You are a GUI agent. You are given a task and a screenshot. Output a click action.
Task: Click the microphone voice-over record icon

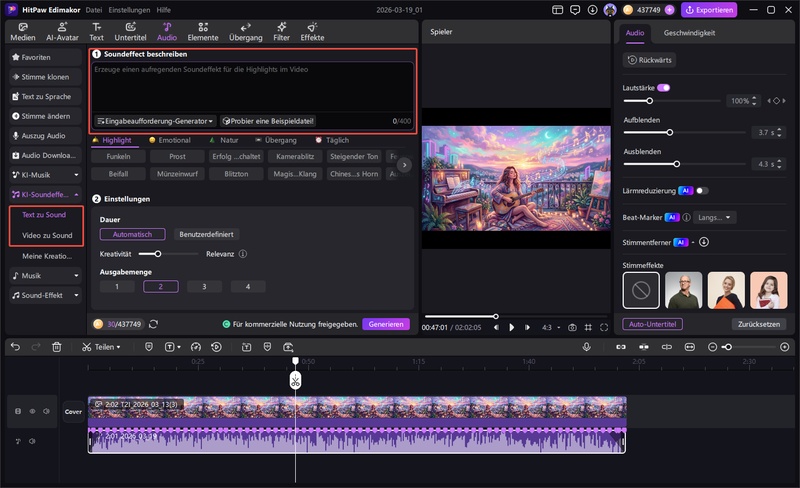[x=587, y=347]
